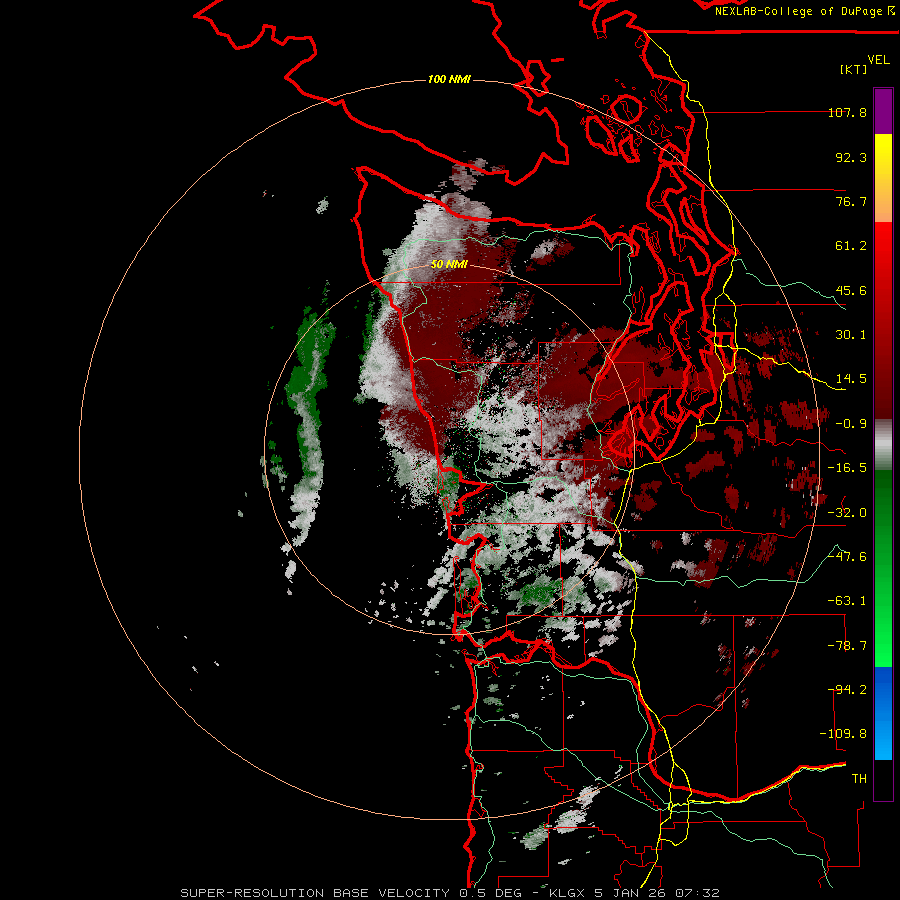Click the -109.8 velocity scale value
The height and width of the screenshot is (900, 900).
pos(843,734)
